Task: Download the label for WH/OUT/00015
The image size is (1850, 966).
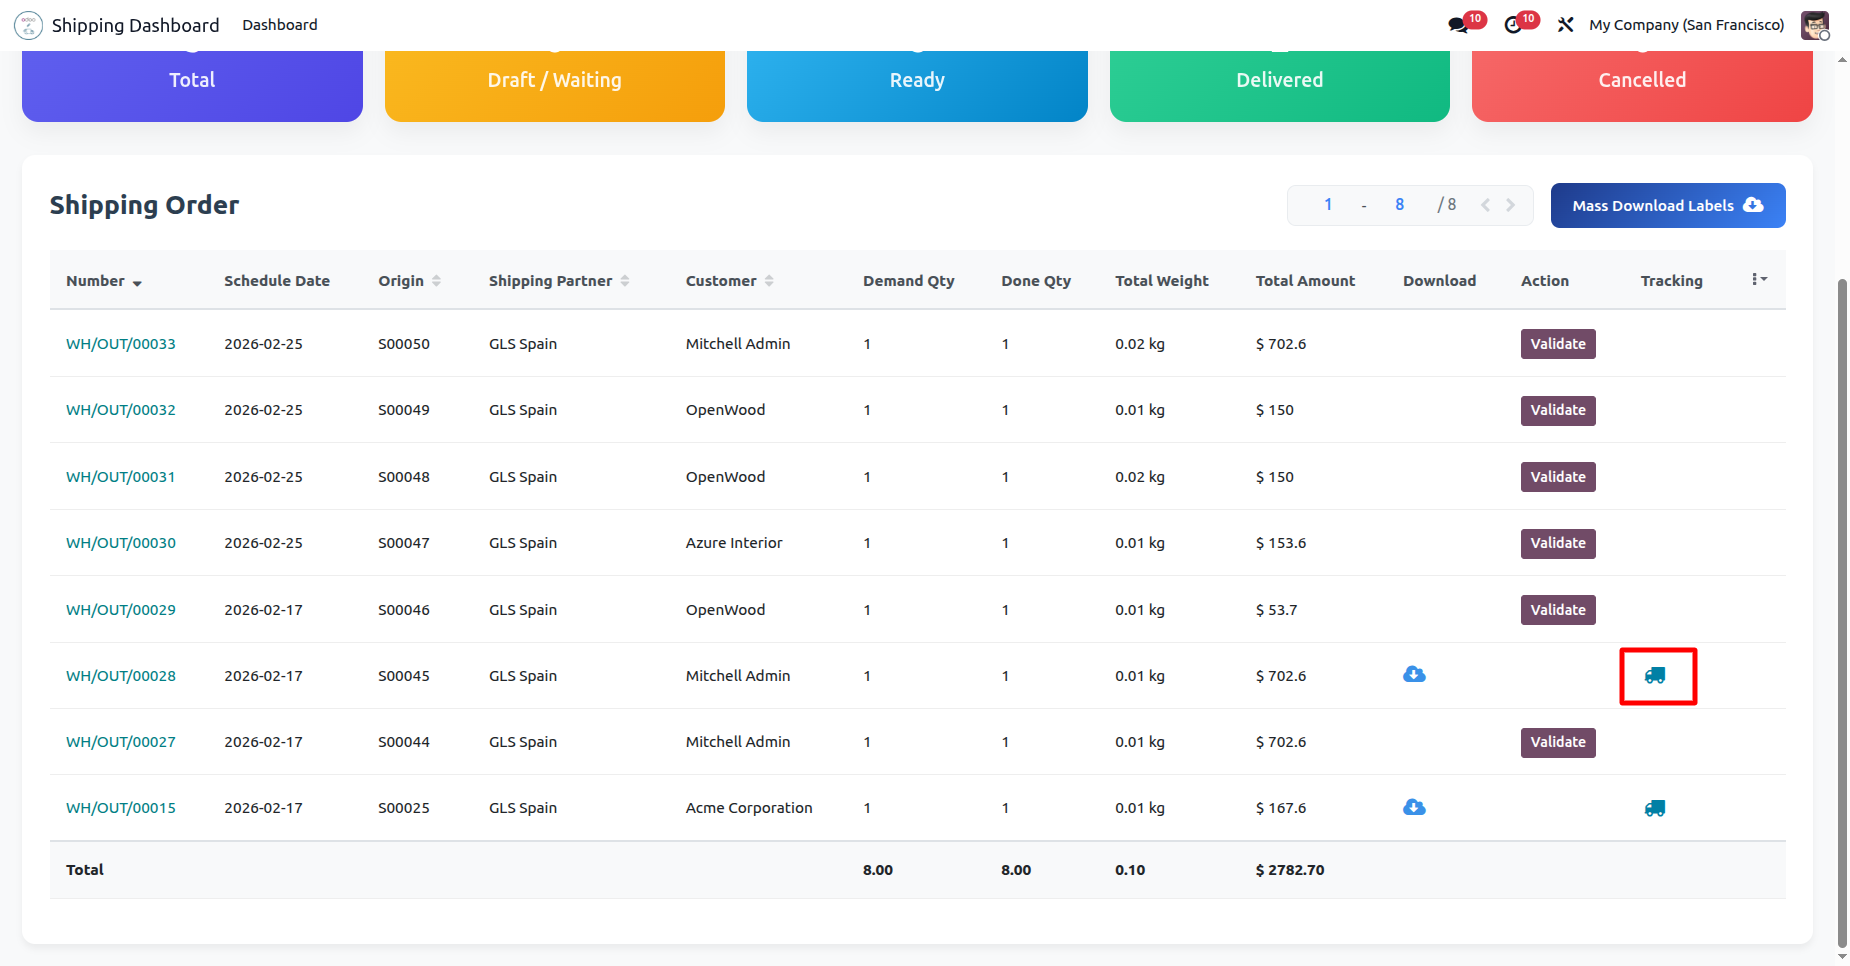Action: click(x=1414, y=808)
